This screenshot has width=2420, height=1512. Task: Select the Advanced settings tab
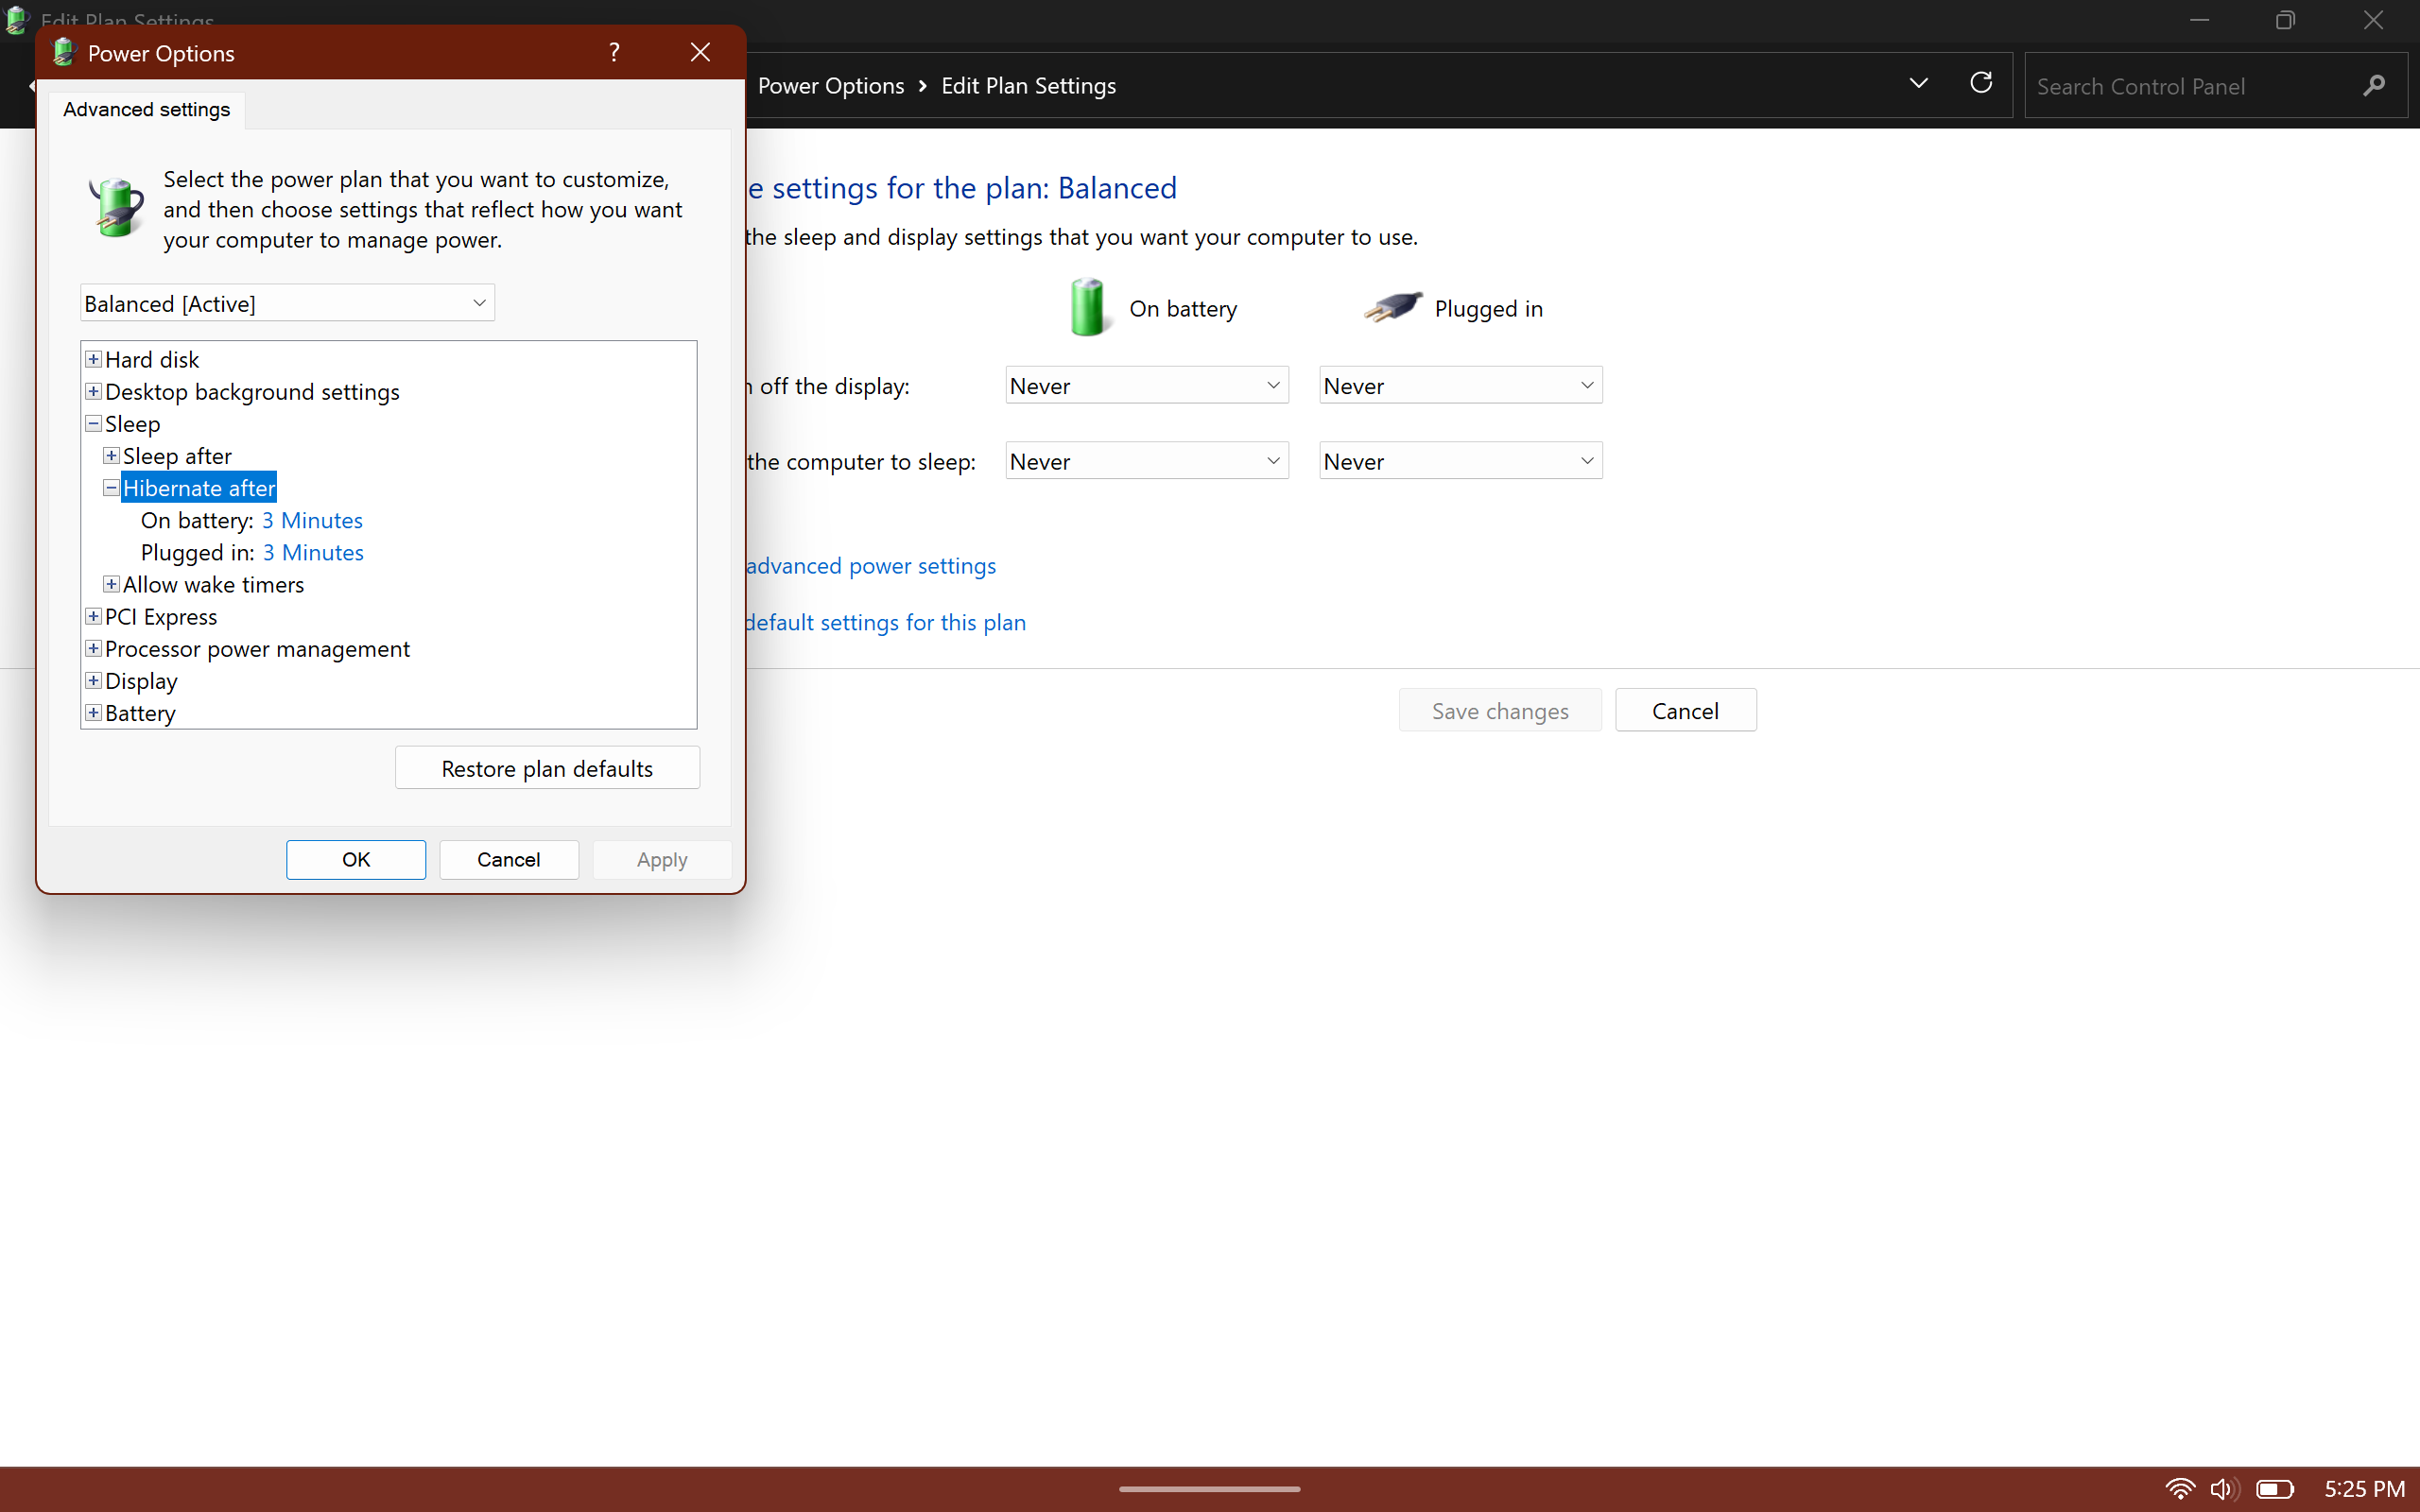click(x=146, y=109)
